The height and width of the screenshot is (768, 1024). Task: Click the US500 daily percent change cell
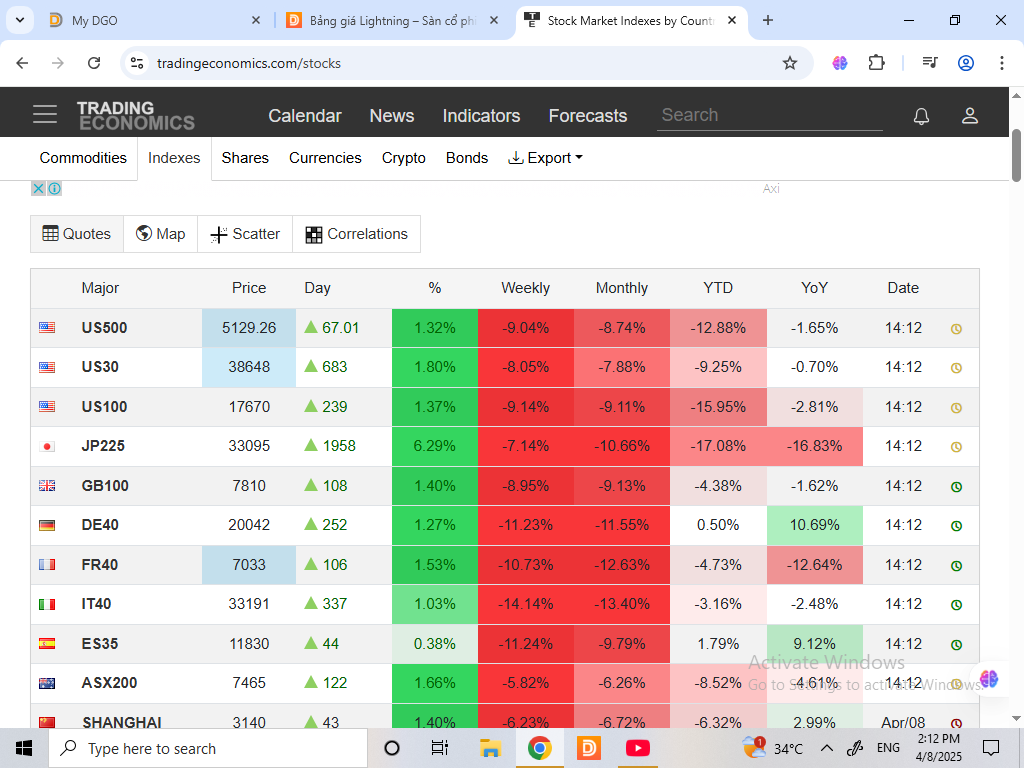434,328
